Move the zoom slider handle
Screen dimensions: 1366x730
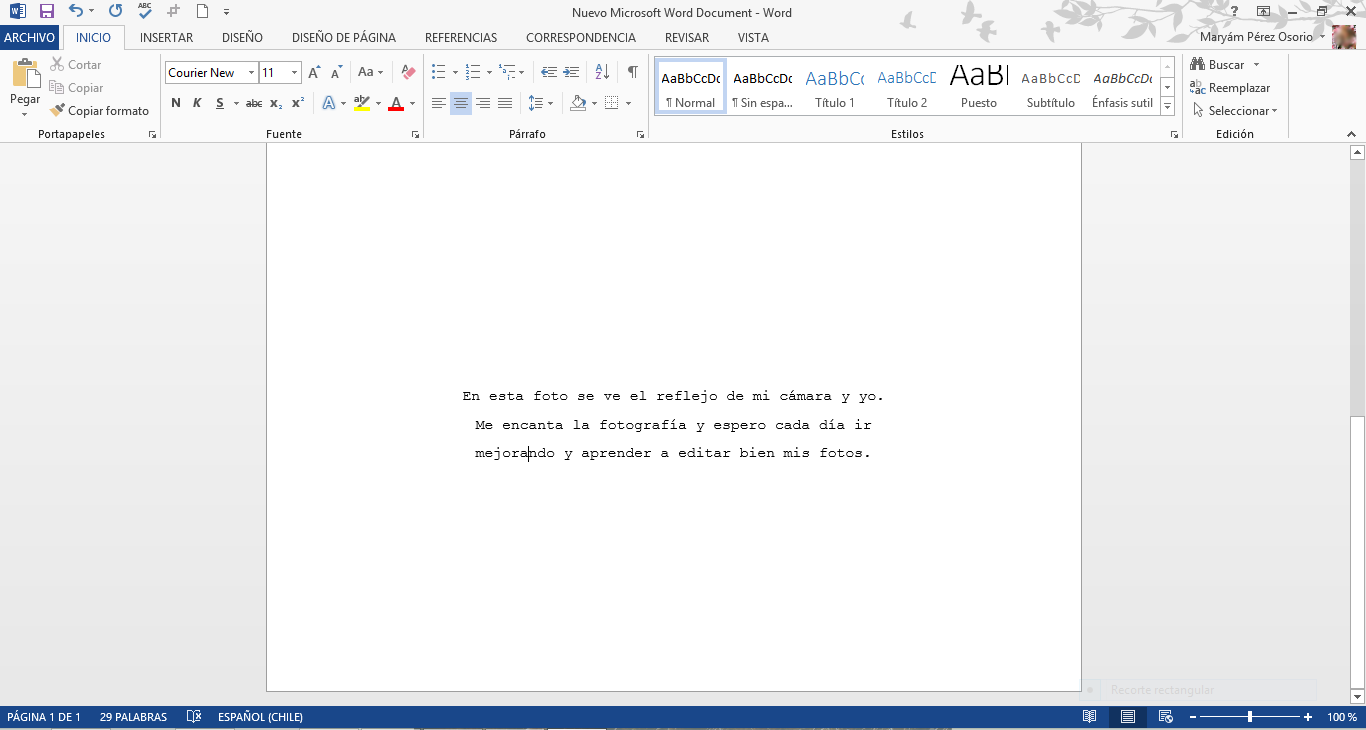1250,717
